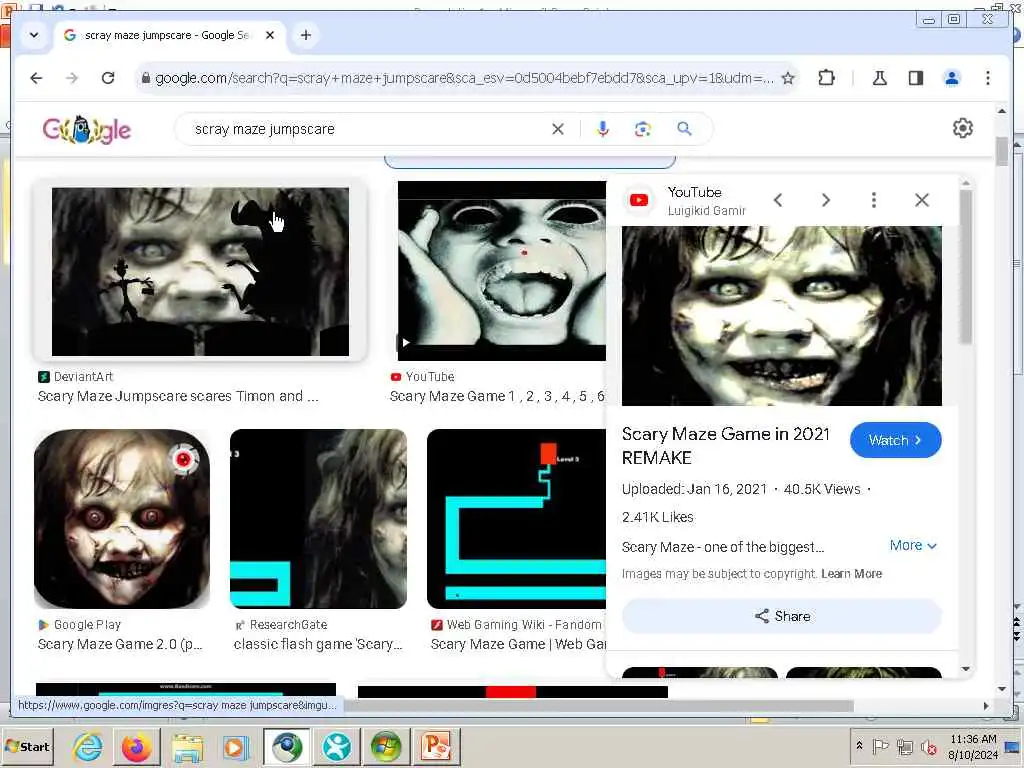The width and height of the screenshot is (1024, 768).
Task: Open classic flash game 'Scary...' link
Action: point(317,645)
